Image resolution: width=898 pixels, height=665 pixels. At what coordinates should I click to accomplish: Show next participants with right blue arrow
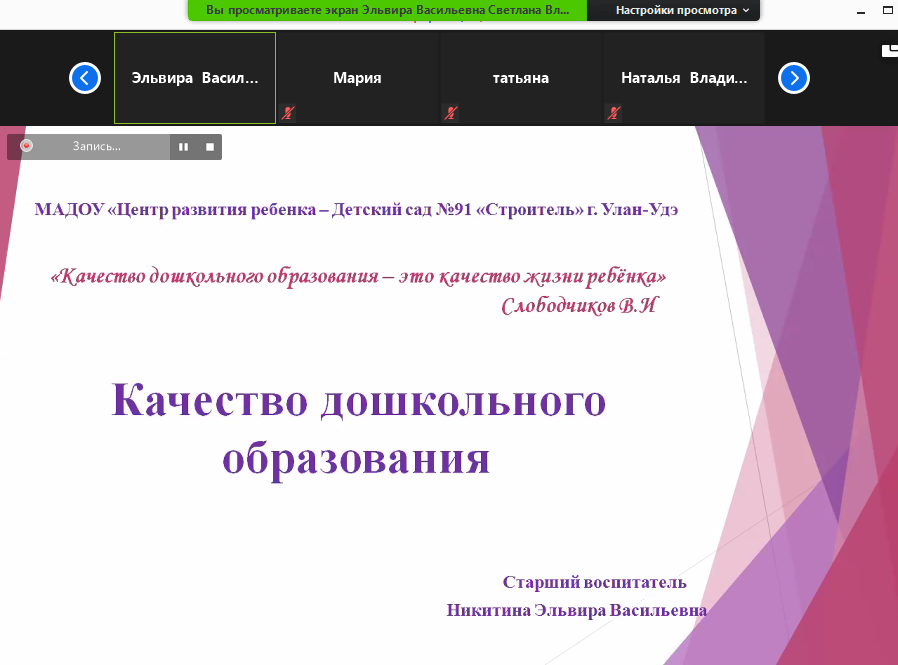click(x=793, y=78)
